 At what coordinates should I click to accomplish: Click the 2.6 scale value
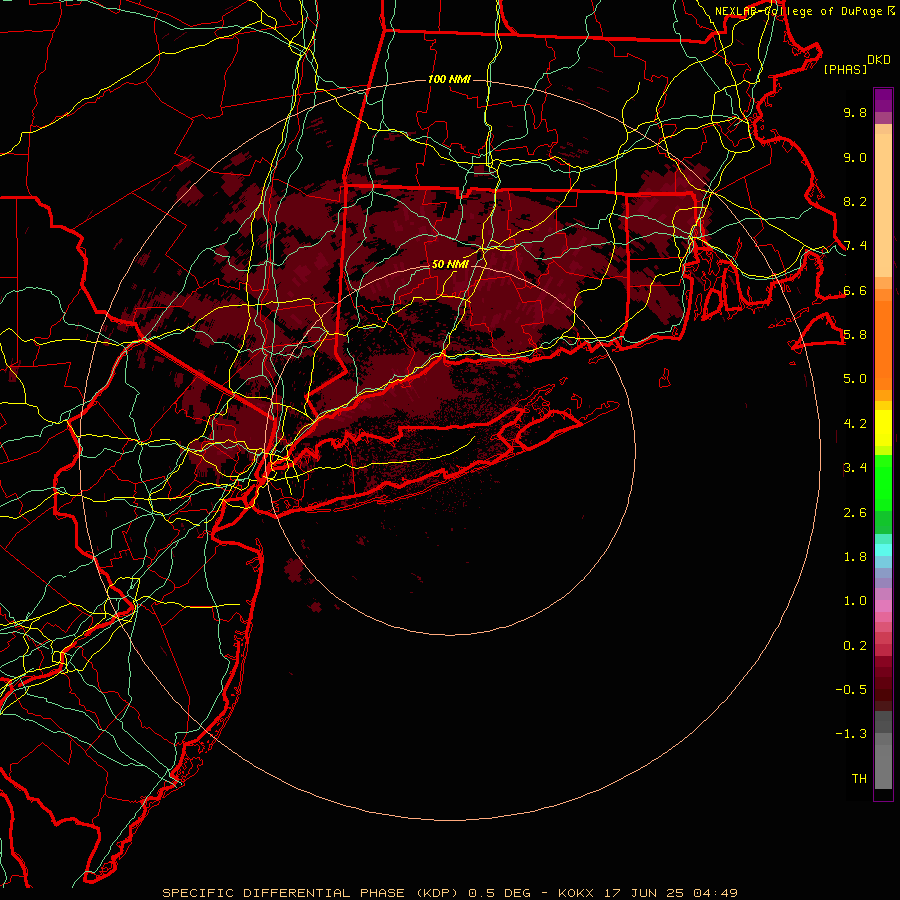click(855, 512)
